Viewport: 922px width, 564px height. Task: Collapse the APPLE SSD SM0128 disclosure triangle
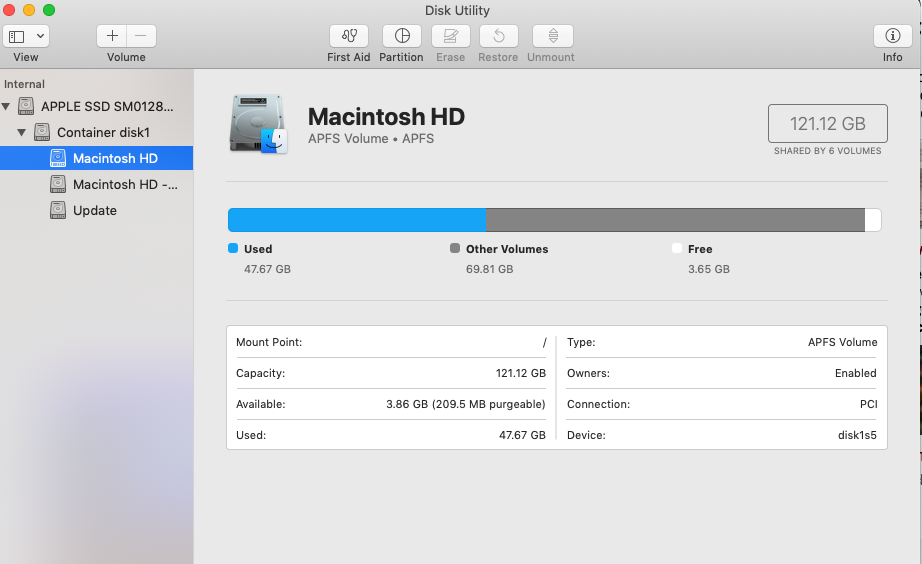[6, 106]
